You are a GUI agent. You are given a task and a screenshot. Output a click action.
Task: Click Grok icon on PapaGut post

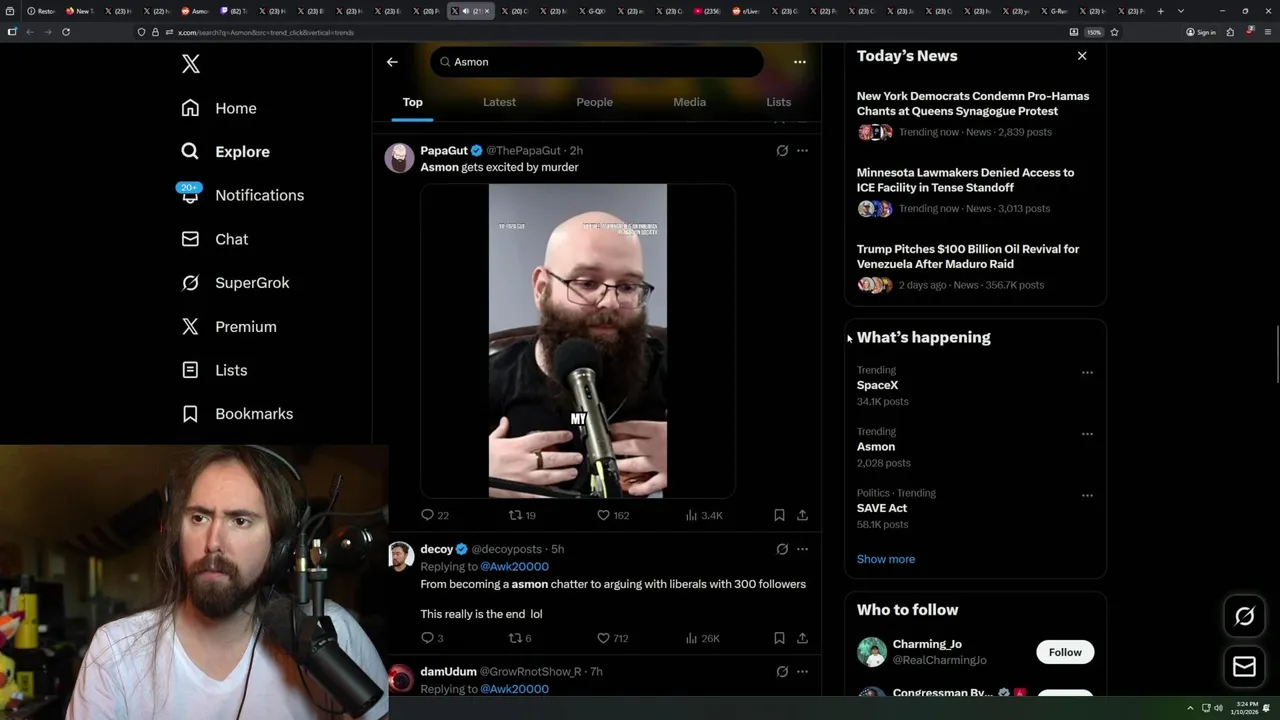pyautogui.click(x=782, y=151)
